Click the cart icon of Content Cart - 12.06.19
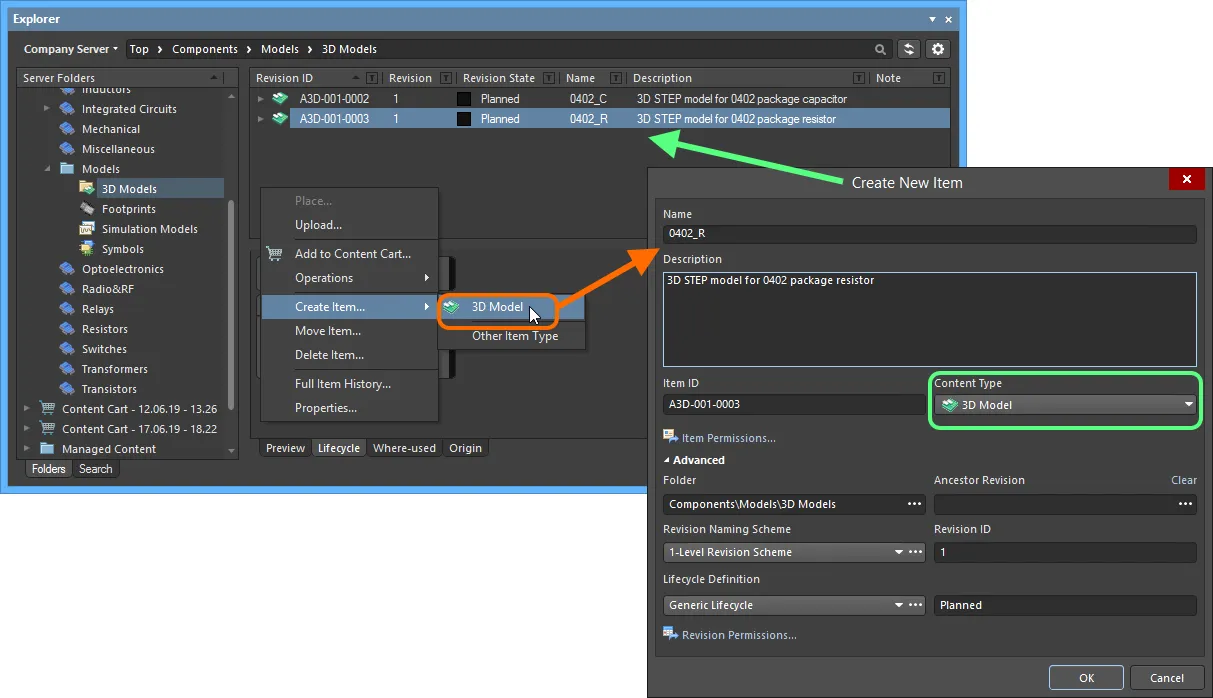 click(47, 409)
